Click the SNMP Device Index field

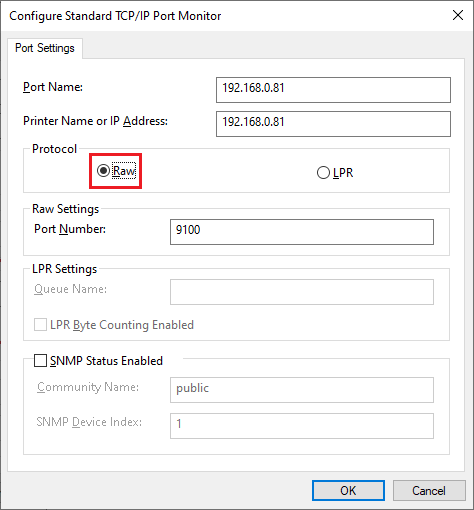click(x=302, y=426)
